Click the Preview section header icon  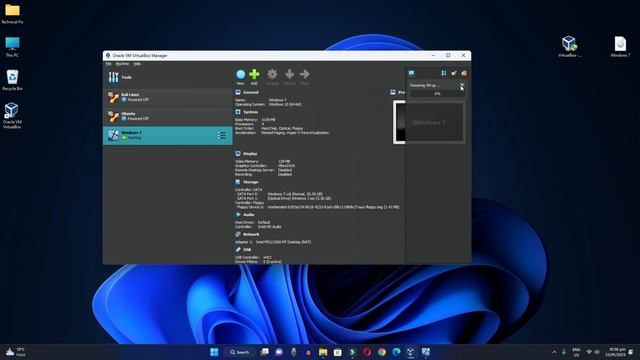pos(393,93)
